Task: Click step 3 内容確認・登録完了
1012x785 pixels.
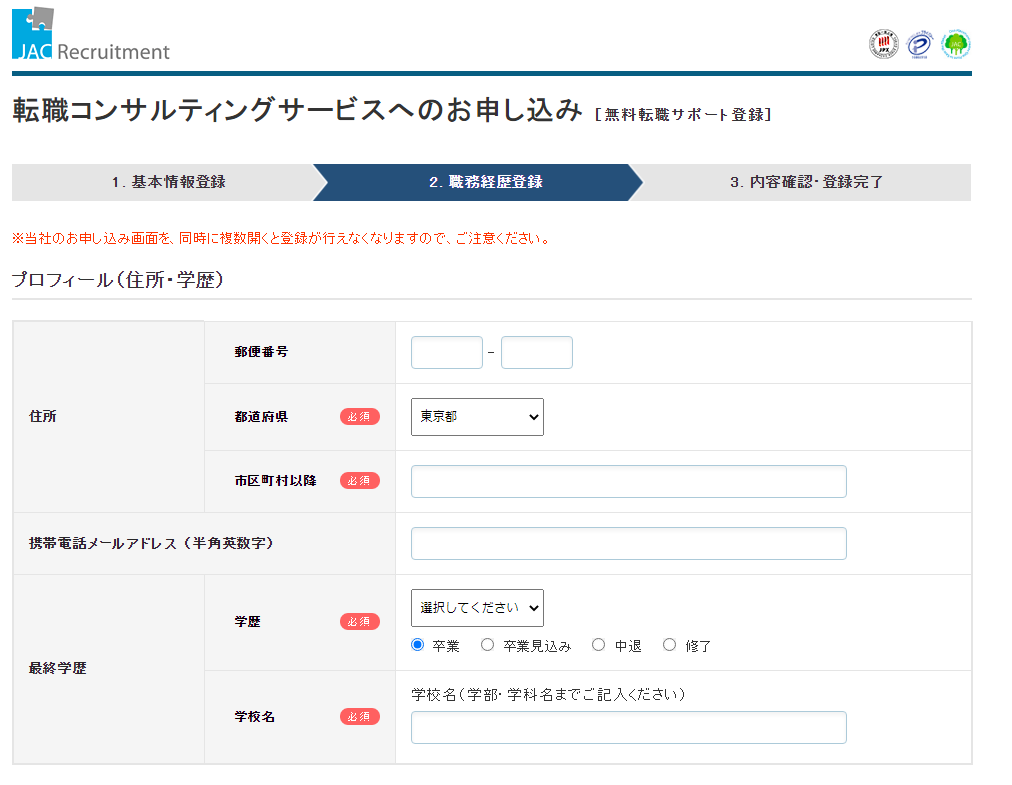Action: point(806,182)
